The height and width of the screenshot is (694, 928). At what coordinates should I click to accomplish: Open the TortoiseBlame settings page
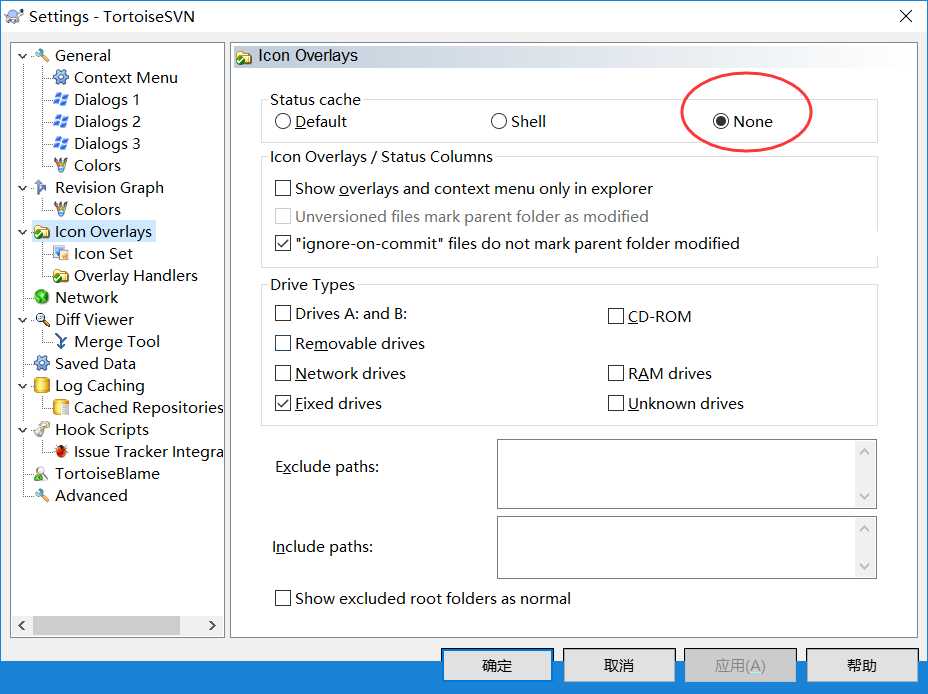coord(107,473)
